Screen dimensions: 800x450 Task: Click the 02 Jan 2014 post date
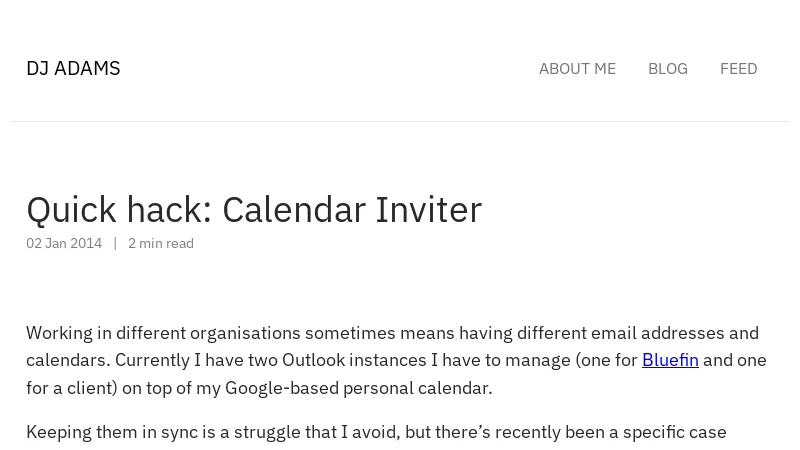pos(64,243)
